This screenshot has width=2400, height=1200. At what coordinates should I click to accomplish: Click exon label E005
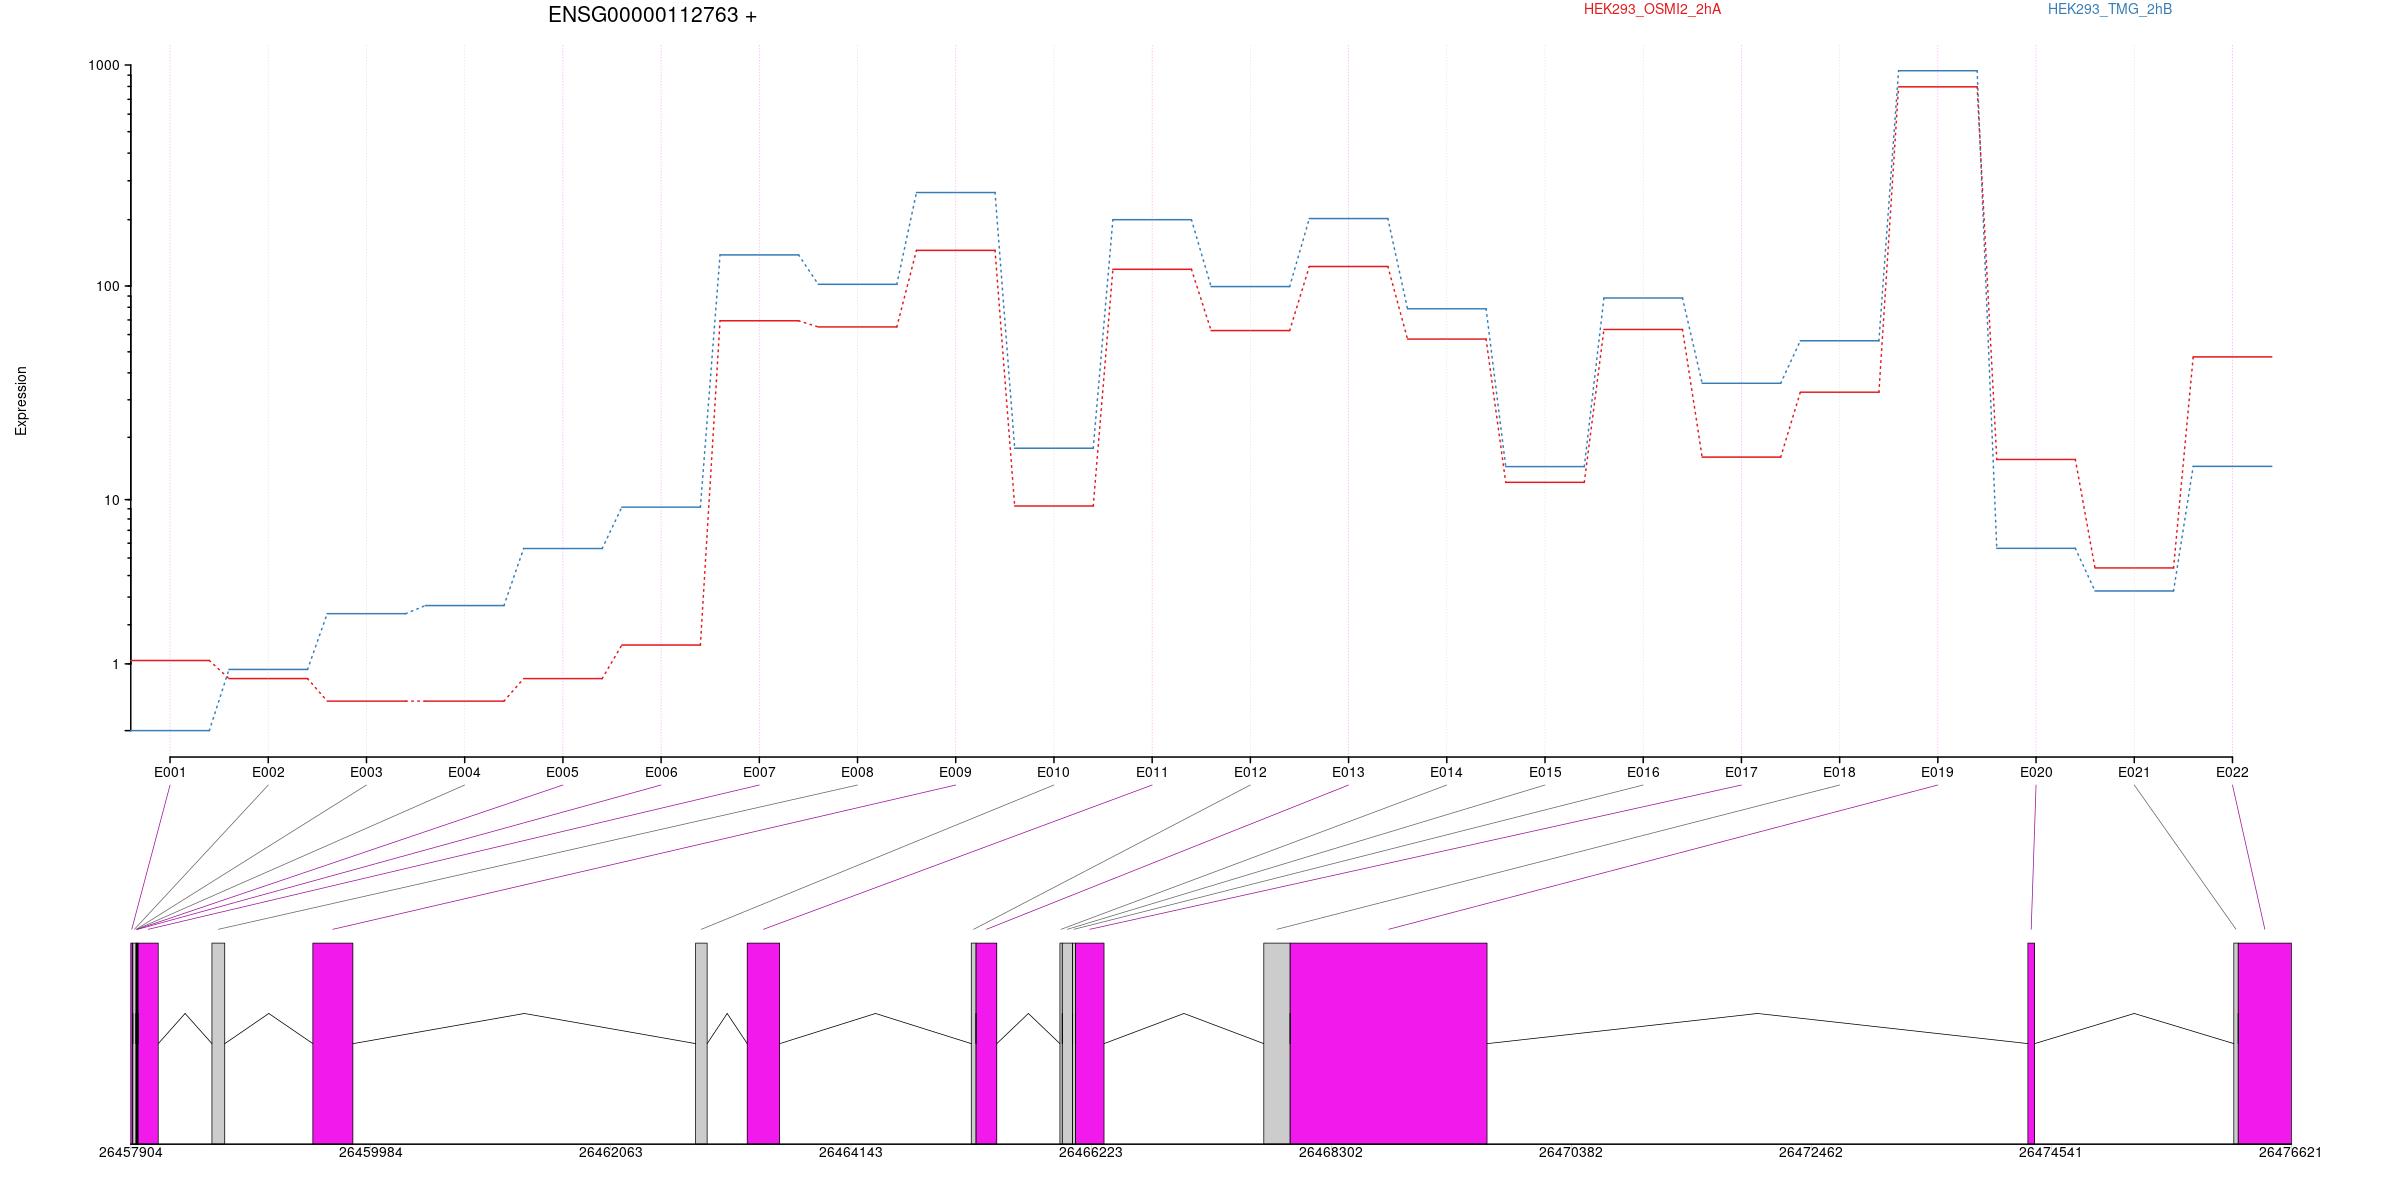[562, 772]
